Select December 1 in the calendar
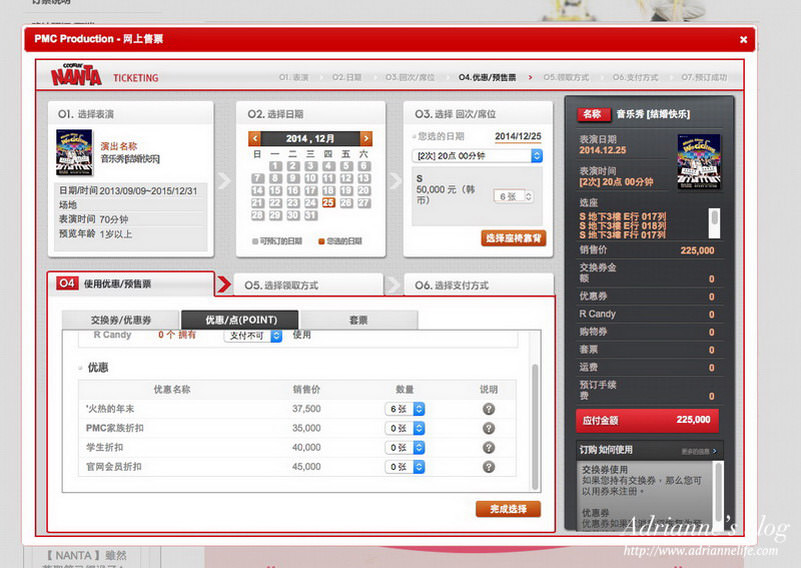 pos(275,166)
